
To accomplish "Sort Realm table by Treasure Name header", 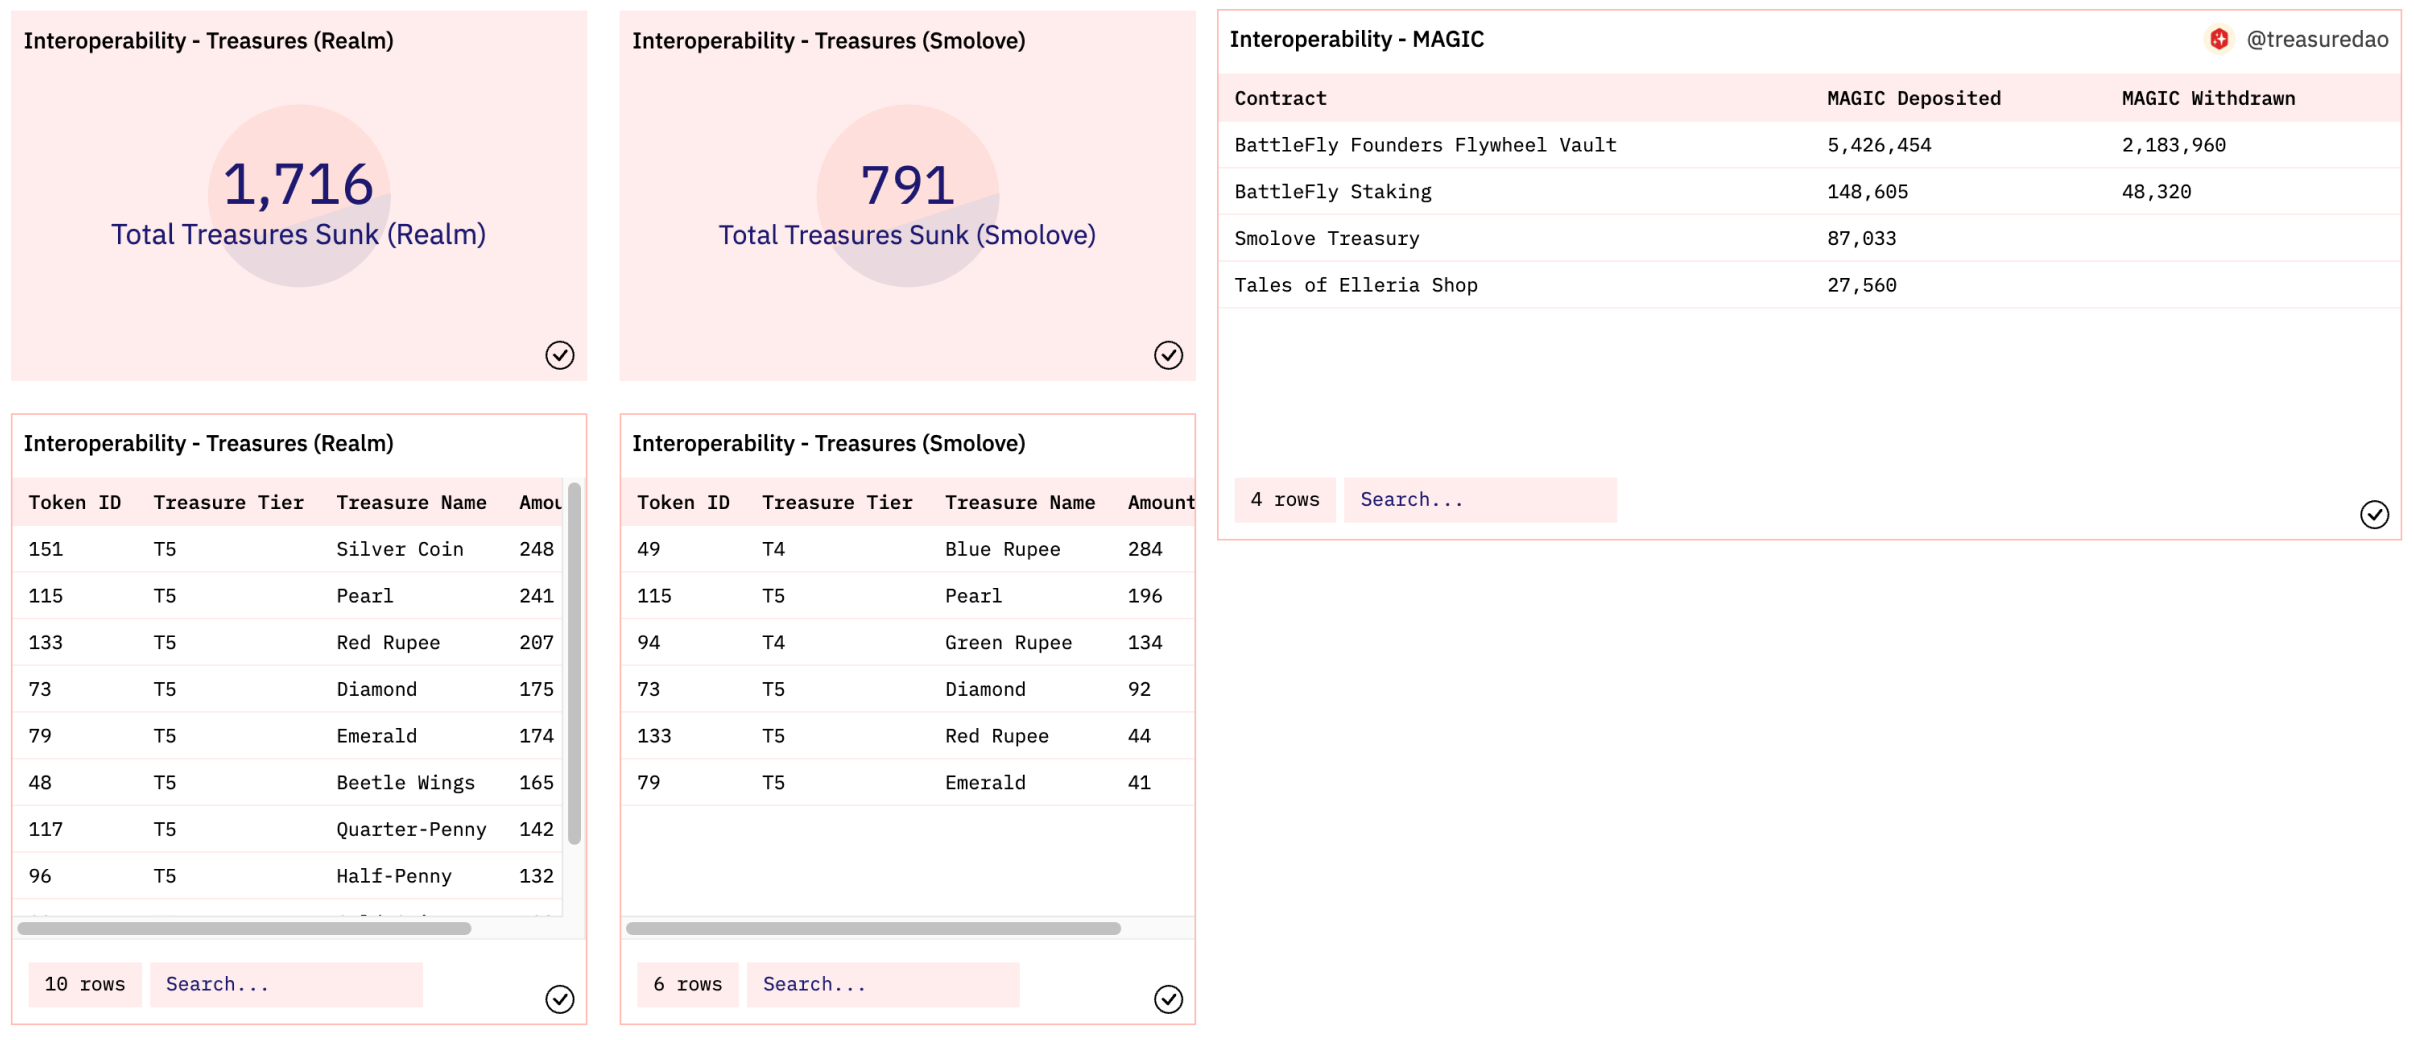I will pos(411,502).
